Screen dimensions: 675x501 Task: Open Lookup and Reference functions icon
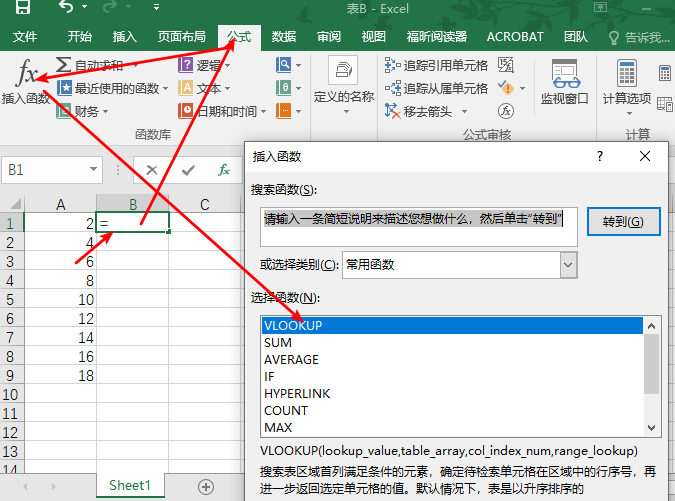[284, 65]
